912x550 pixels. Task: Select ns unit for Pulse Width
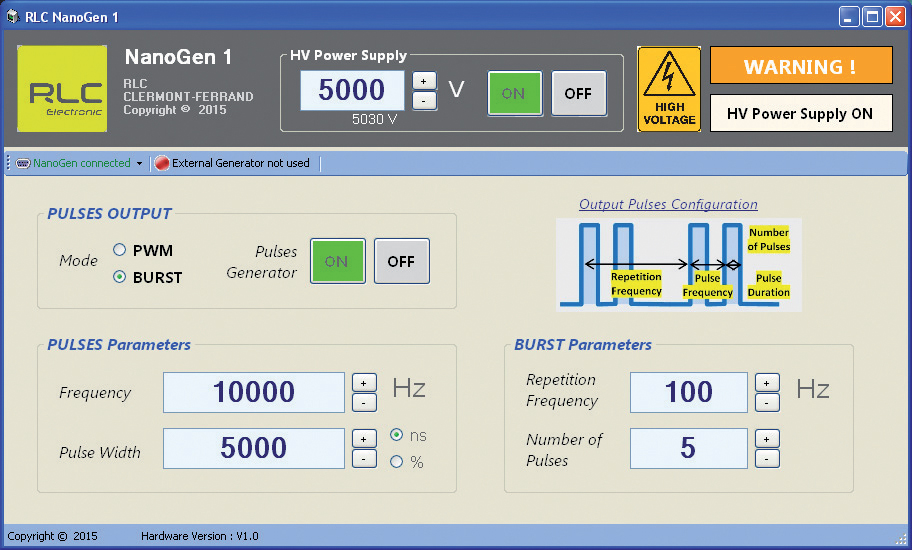[397, 434]
